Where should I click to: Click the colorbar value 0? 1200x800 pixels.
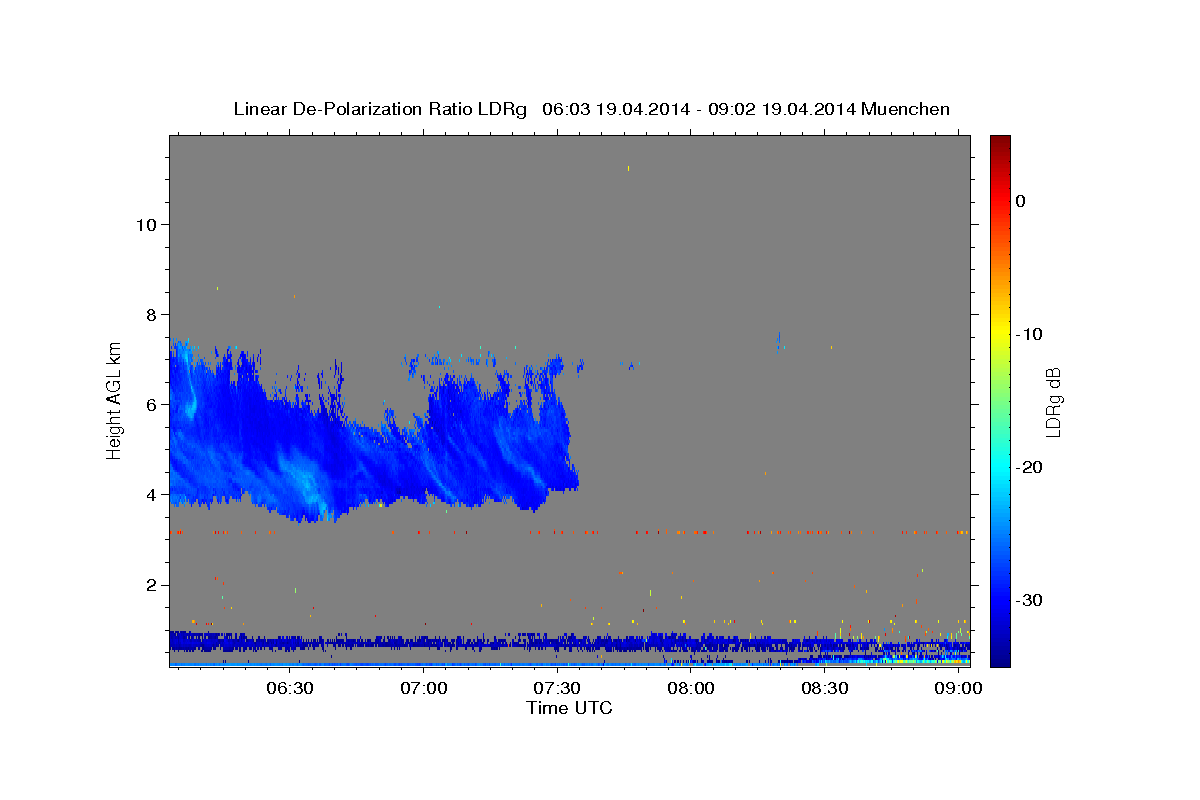(x=1021, y=201)
